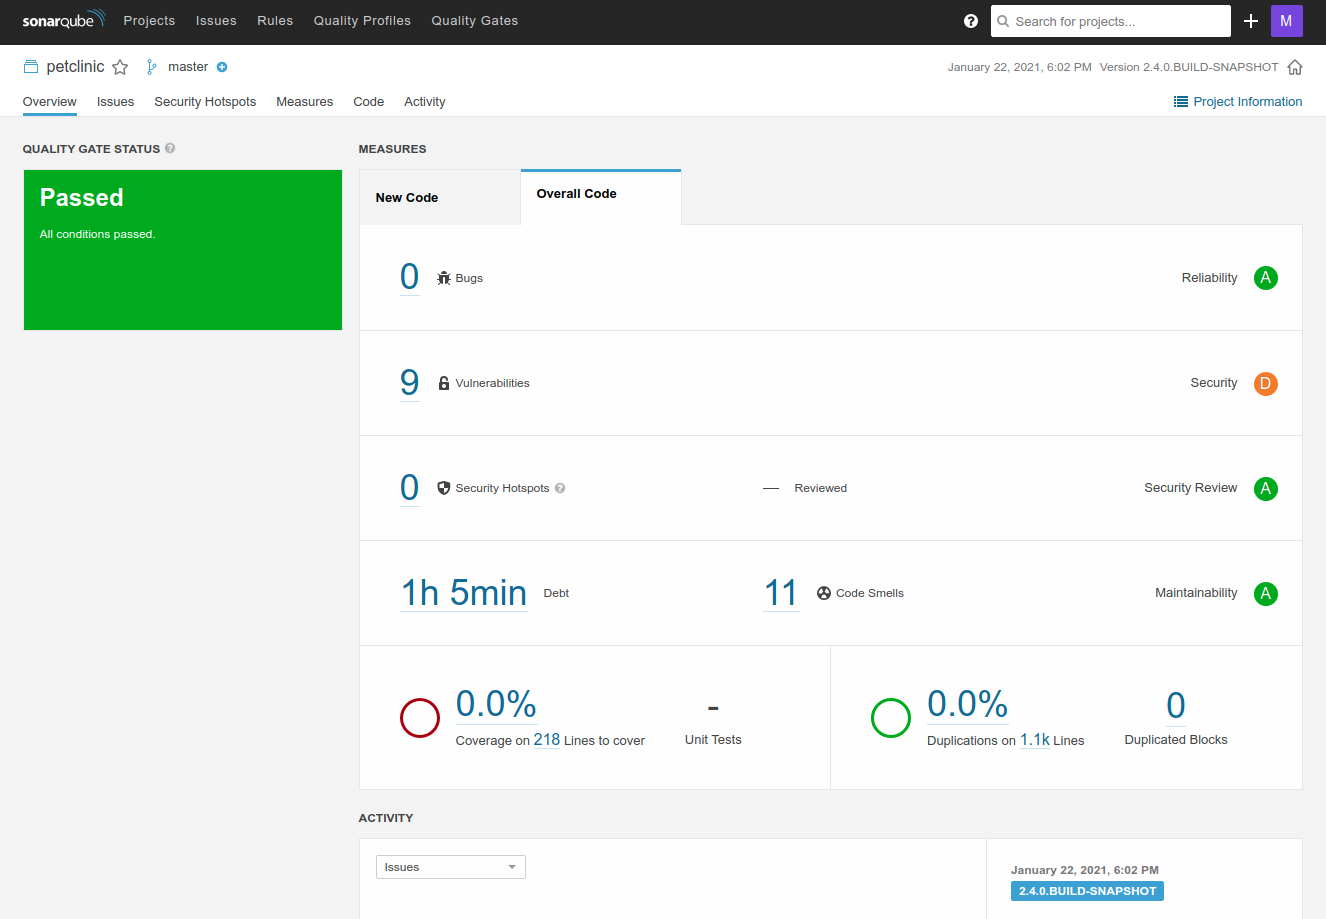Click the red coverage ring indicator
Screen dimensions: 1326x919
click(419, 717)
